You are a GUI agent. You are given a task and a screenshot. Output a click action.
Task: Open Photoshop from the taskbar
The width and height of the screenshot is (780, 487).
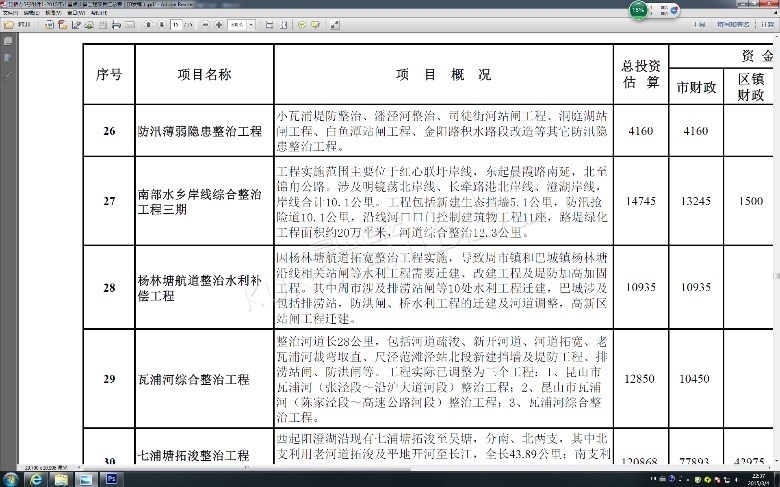point(111,479)
